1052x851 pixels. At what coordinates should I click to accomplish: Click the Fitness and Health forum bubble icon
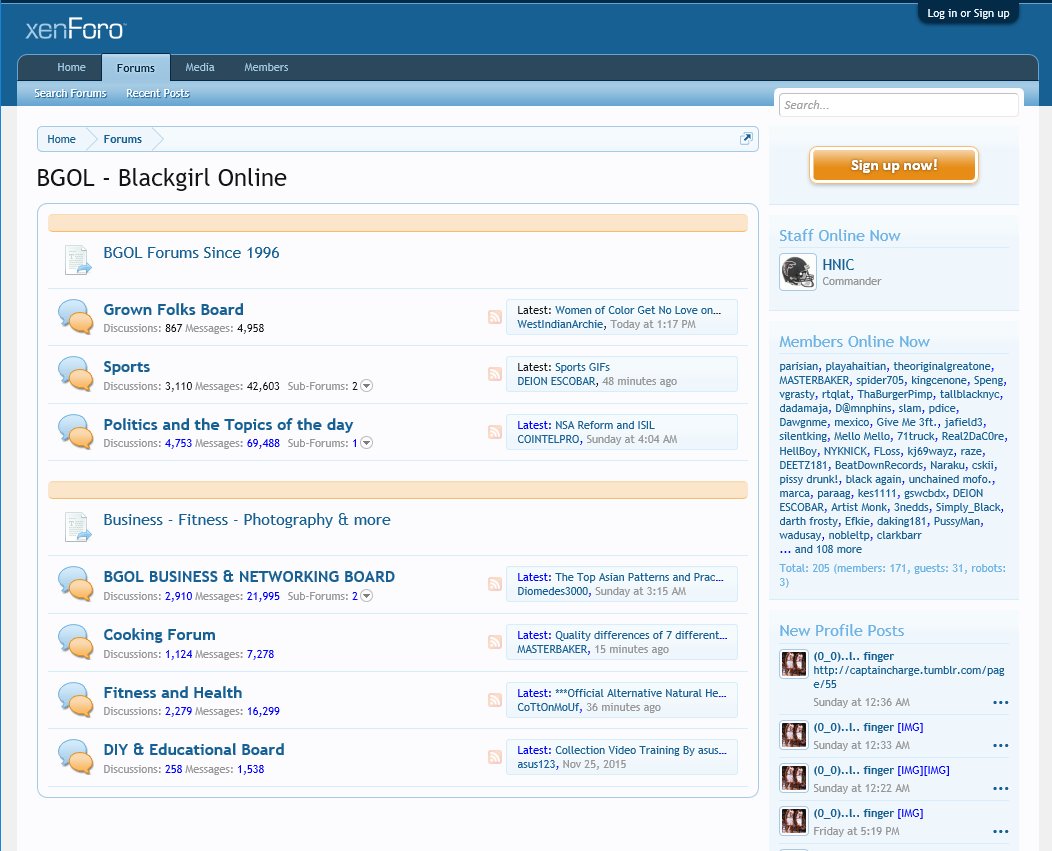(77, 699)
